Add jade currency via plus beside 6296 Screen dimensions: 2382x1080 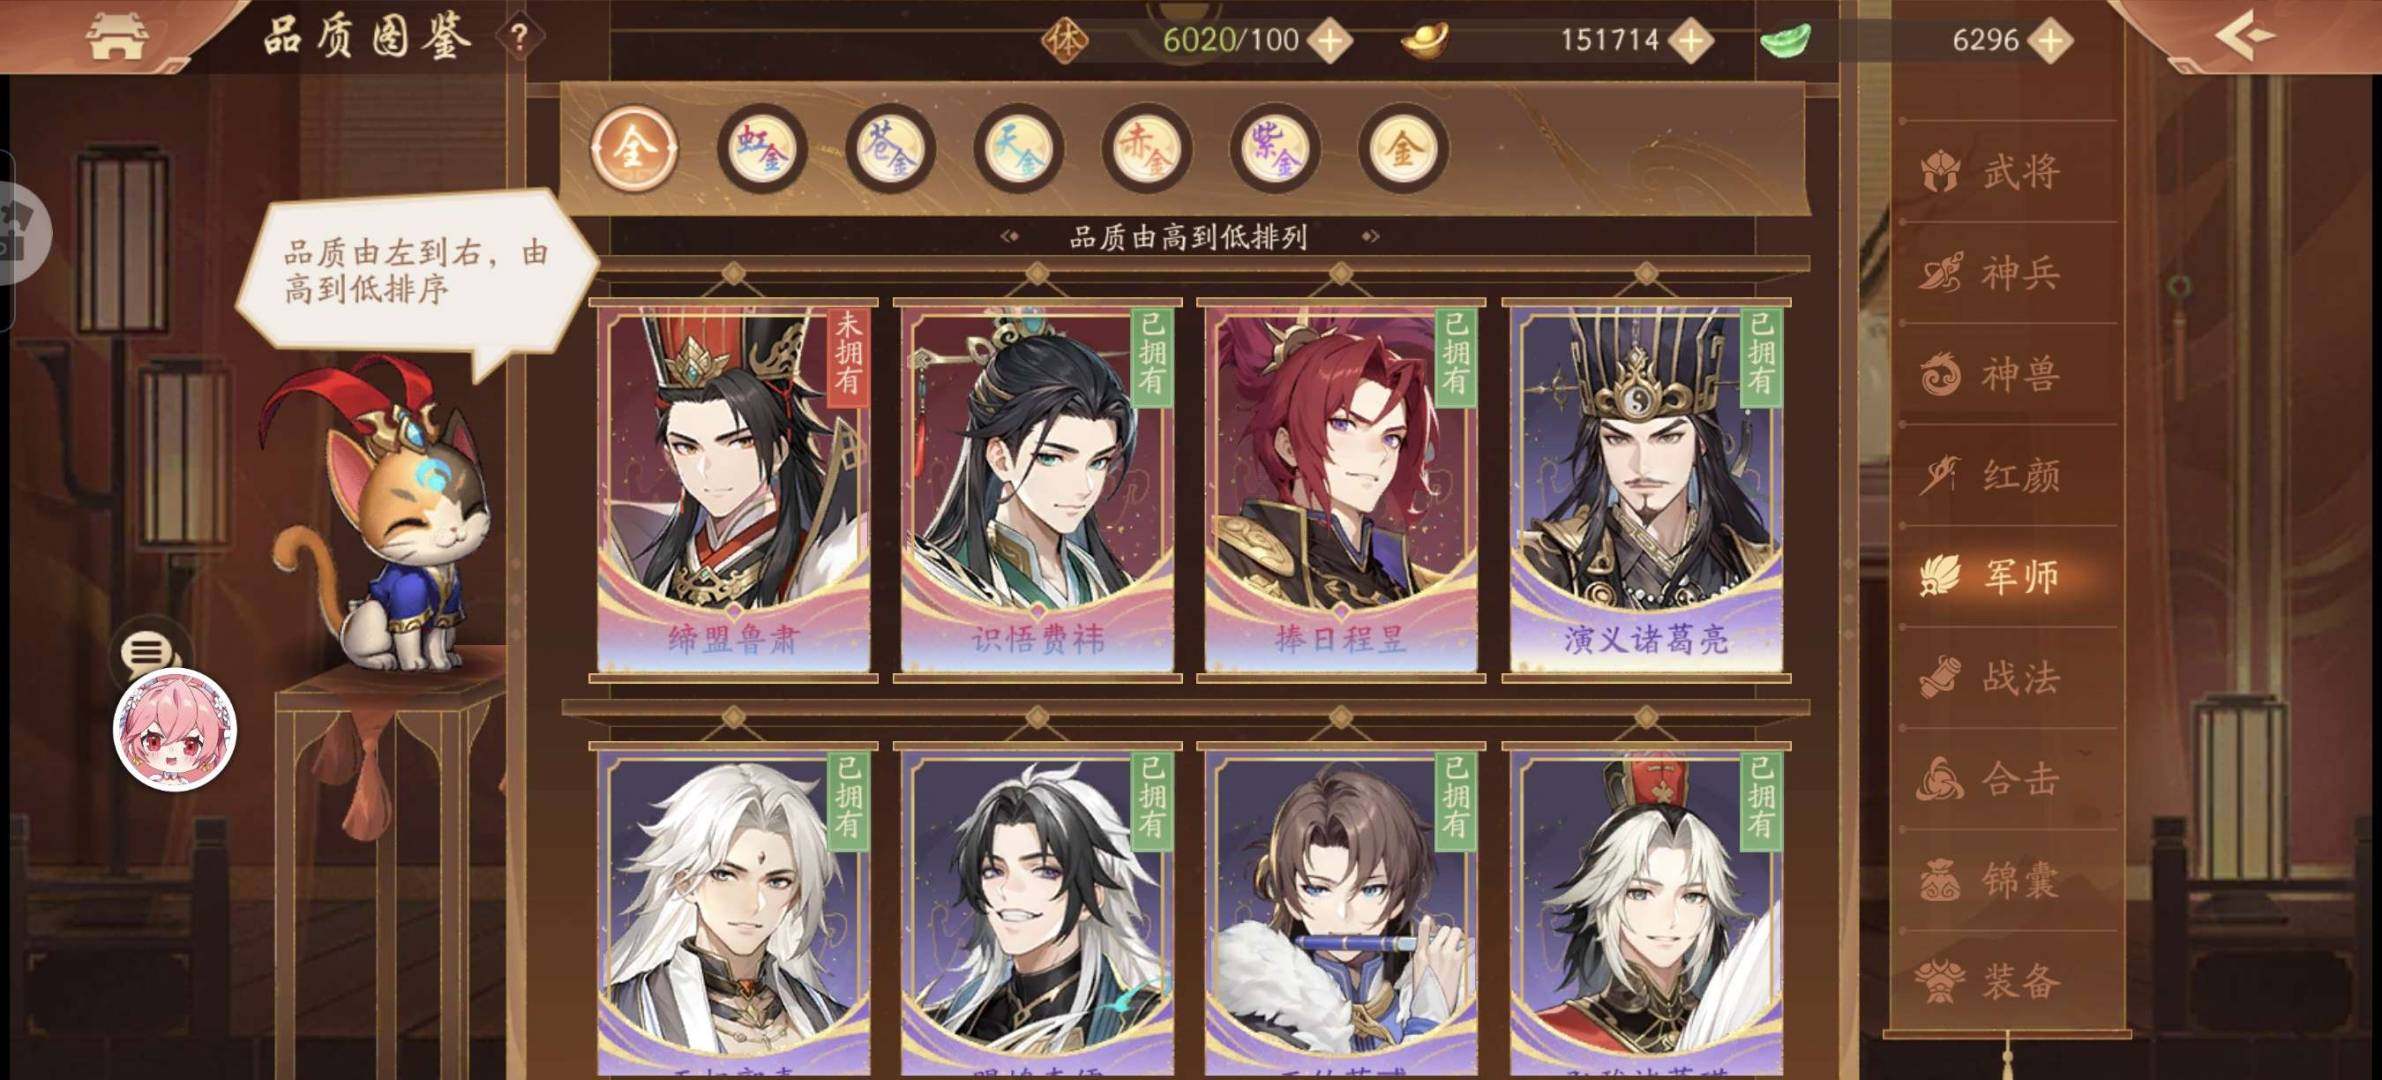pos(2050,40)
